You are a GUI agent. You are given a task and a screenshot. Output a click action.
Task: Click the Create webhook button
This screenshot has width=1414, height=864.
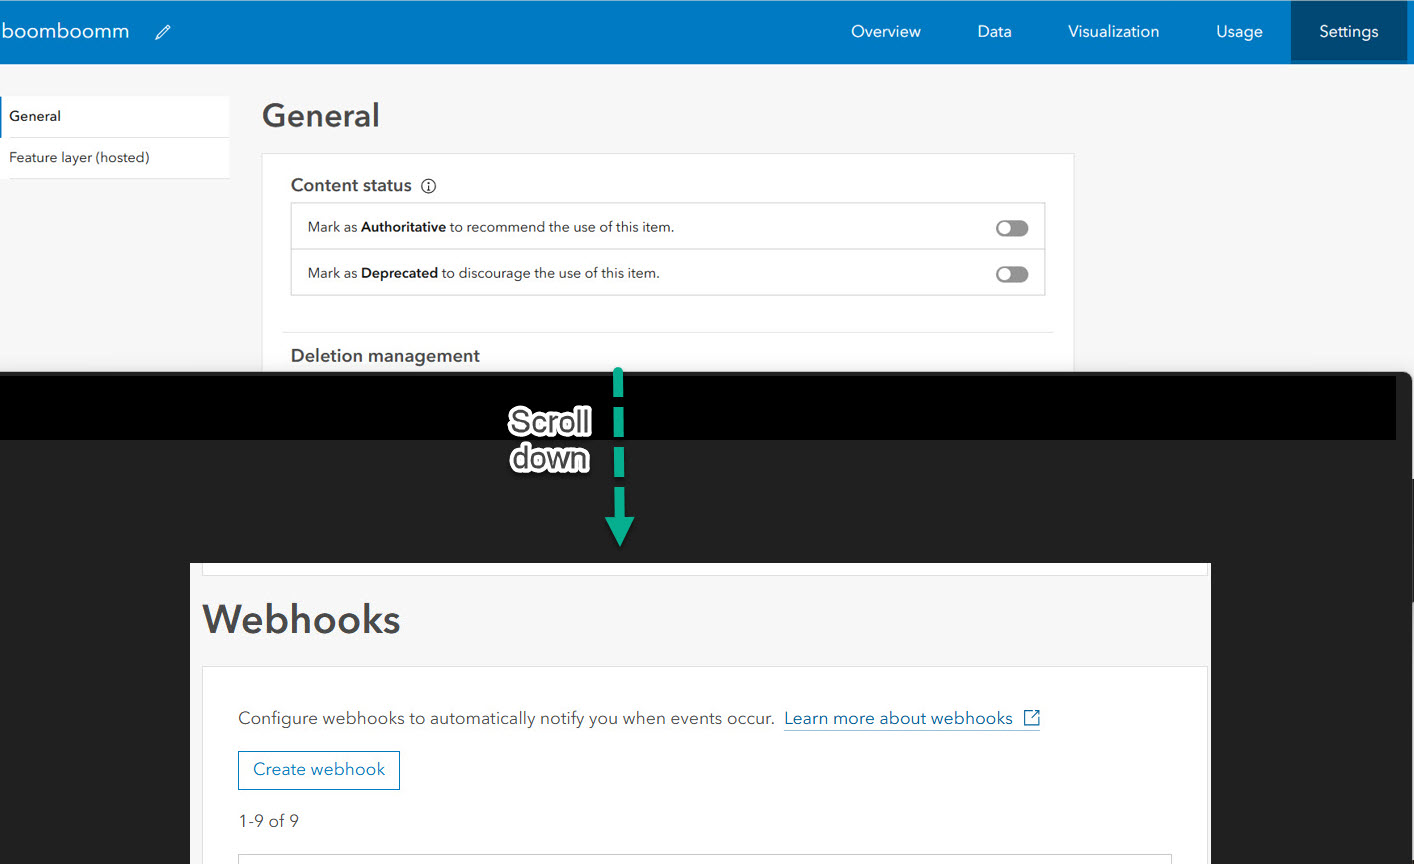tap(318, 770)
